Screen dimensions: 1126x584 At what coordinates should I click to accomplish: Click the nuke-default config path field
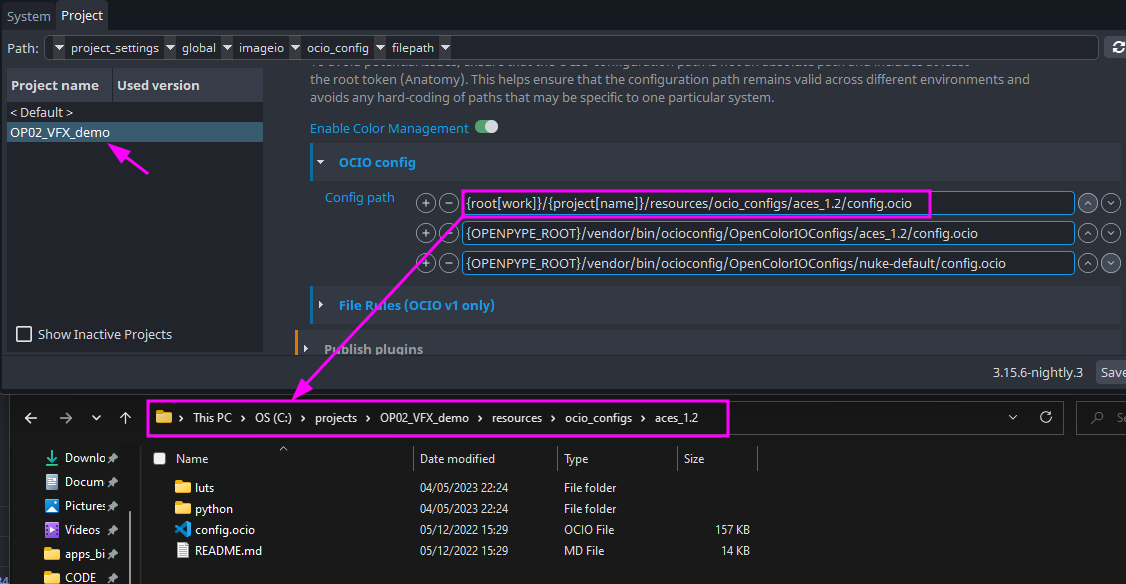pos(767,263)
